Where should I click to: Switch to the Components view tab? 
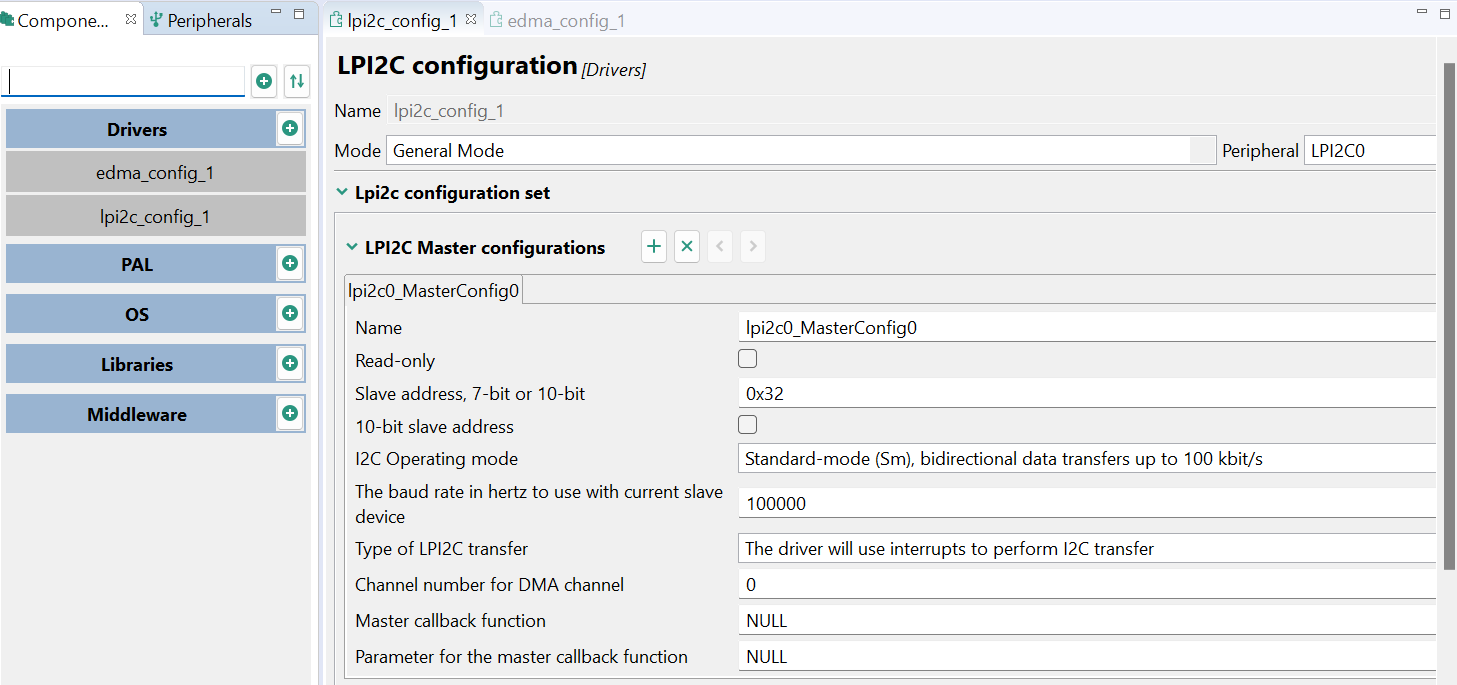click(x=62, y=20)
